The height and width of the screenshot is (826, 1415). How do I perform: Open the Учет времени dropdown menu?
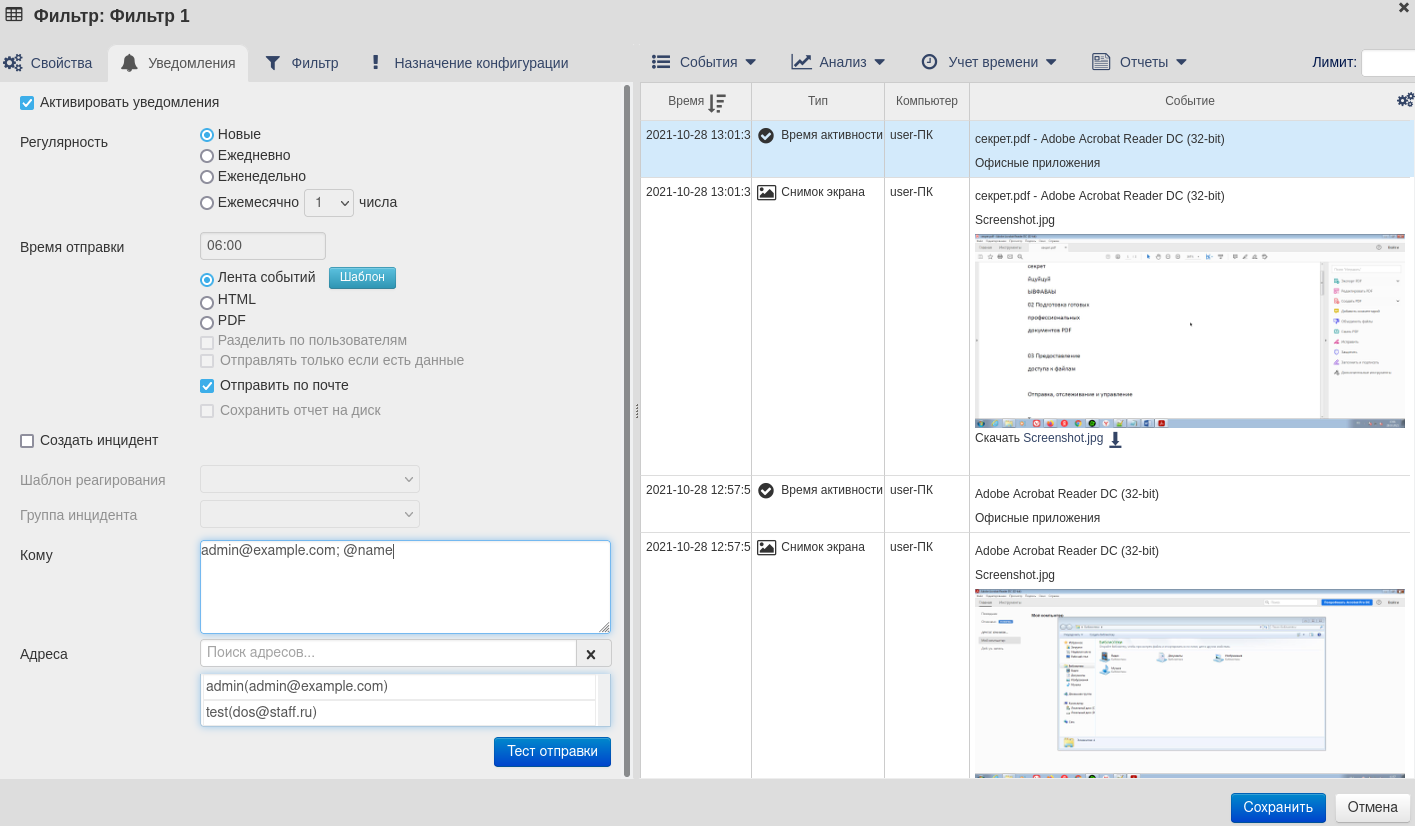tap(988, 62)
